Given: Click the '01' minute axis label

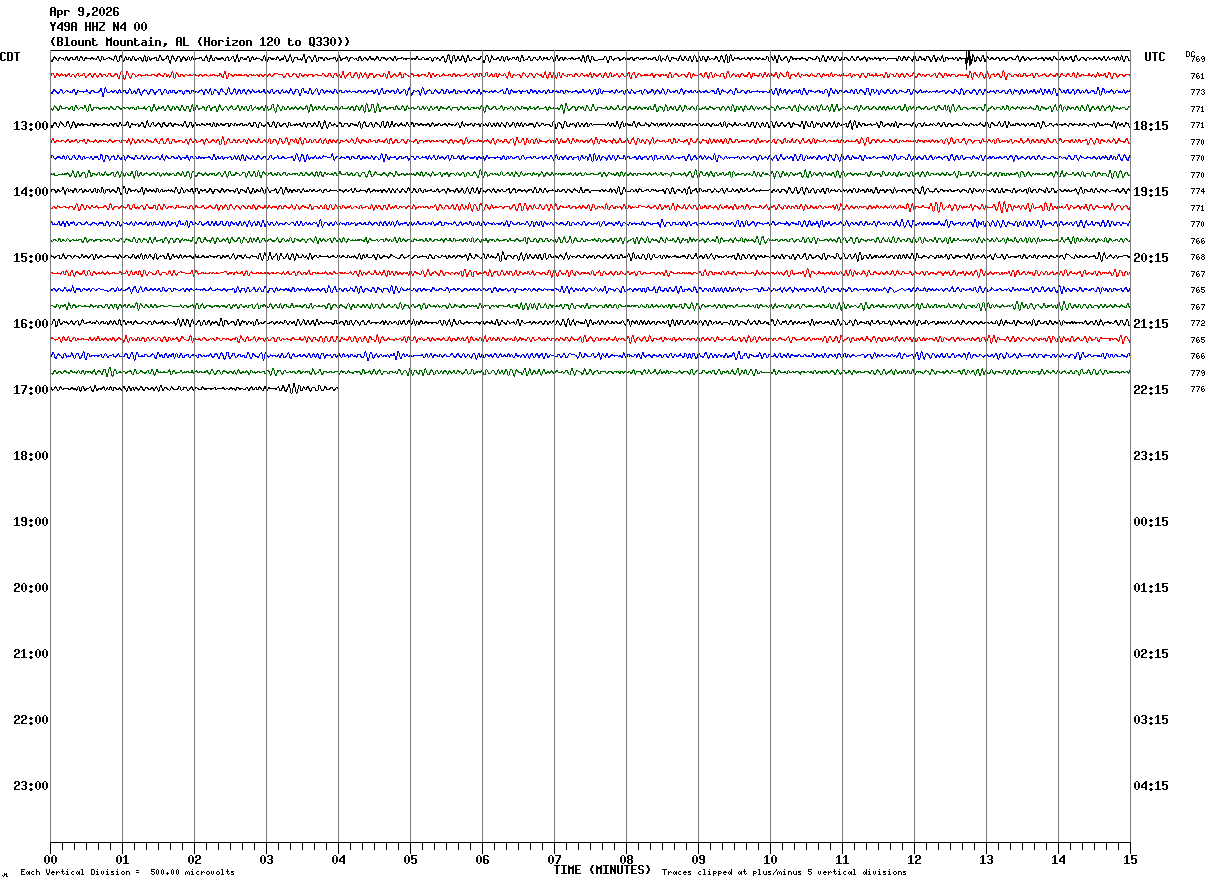Looking at the screenshot, I should [122, 860].
